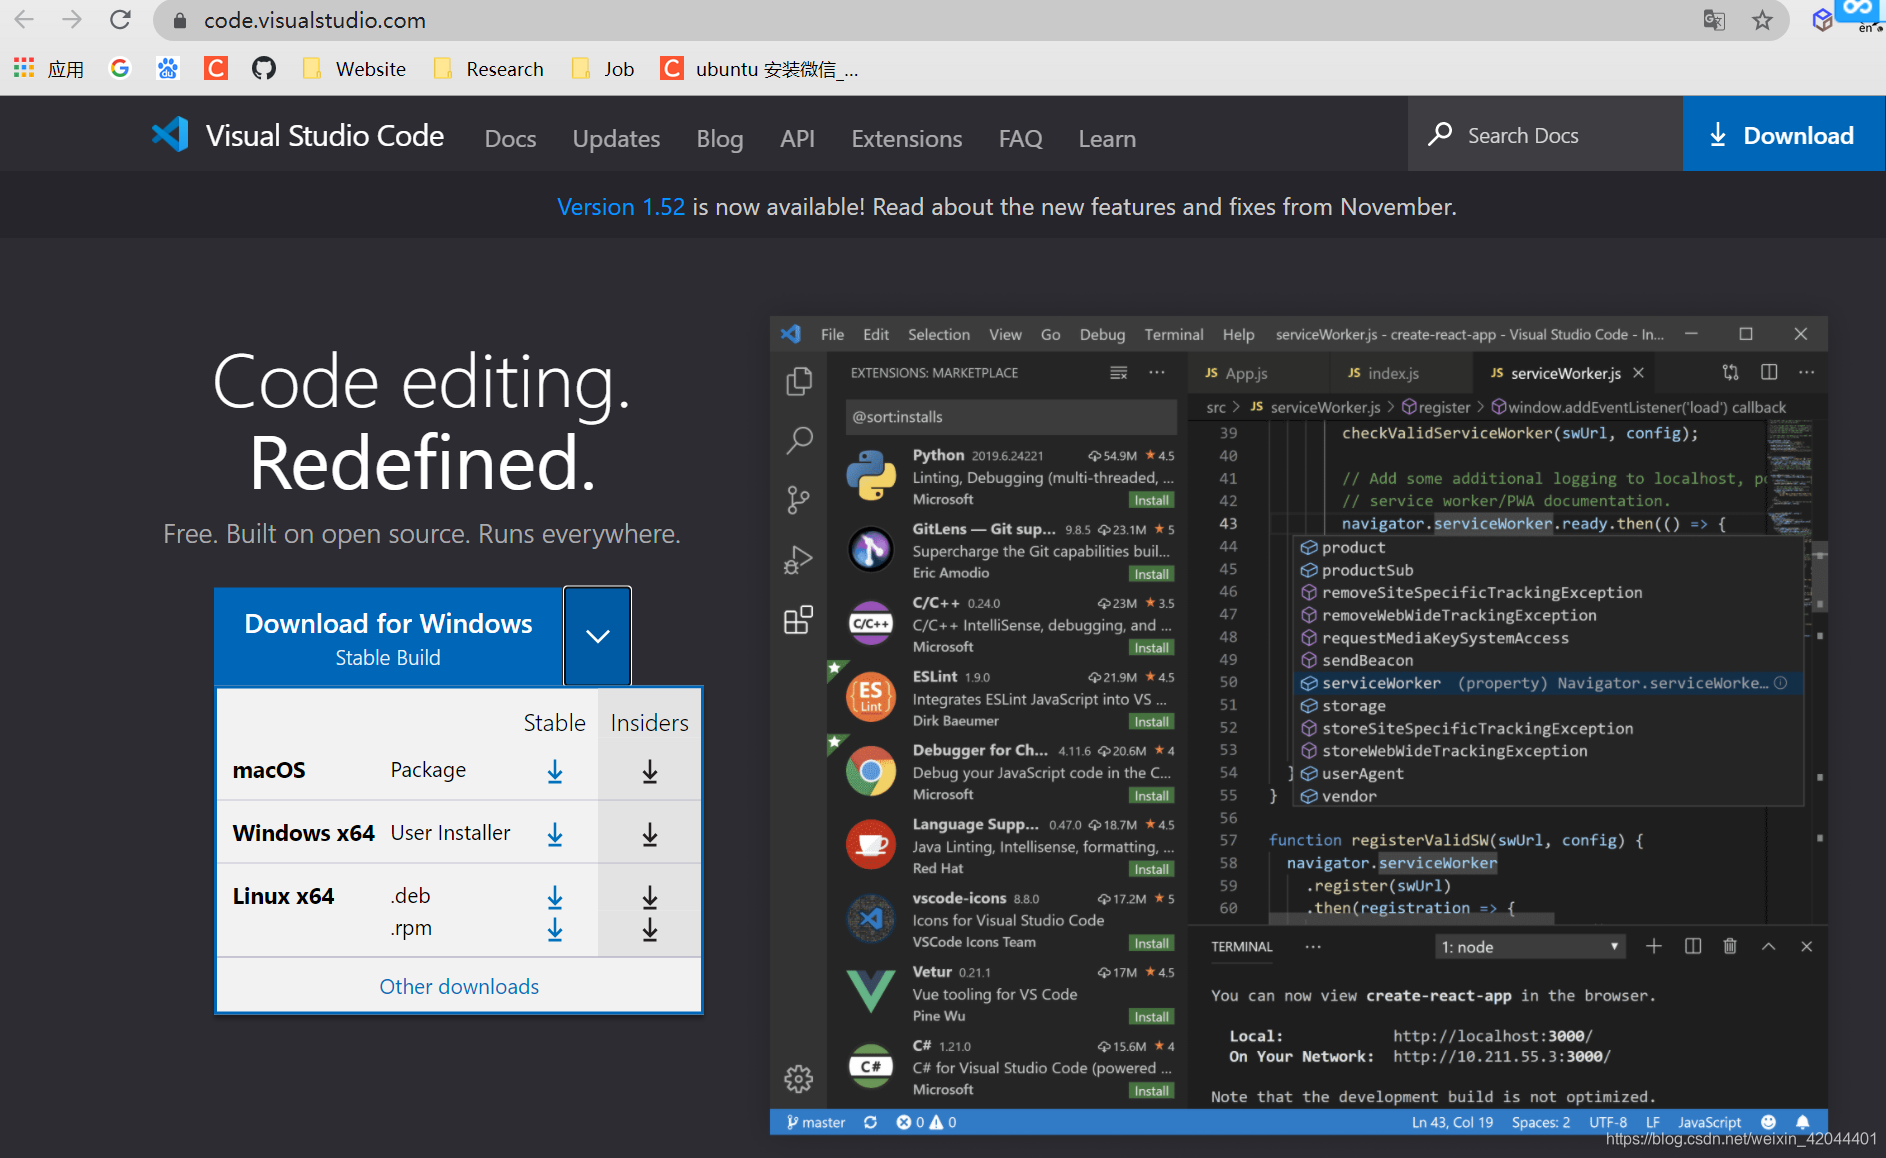Download Linux x64 Stable .rpm

point(555,929)
